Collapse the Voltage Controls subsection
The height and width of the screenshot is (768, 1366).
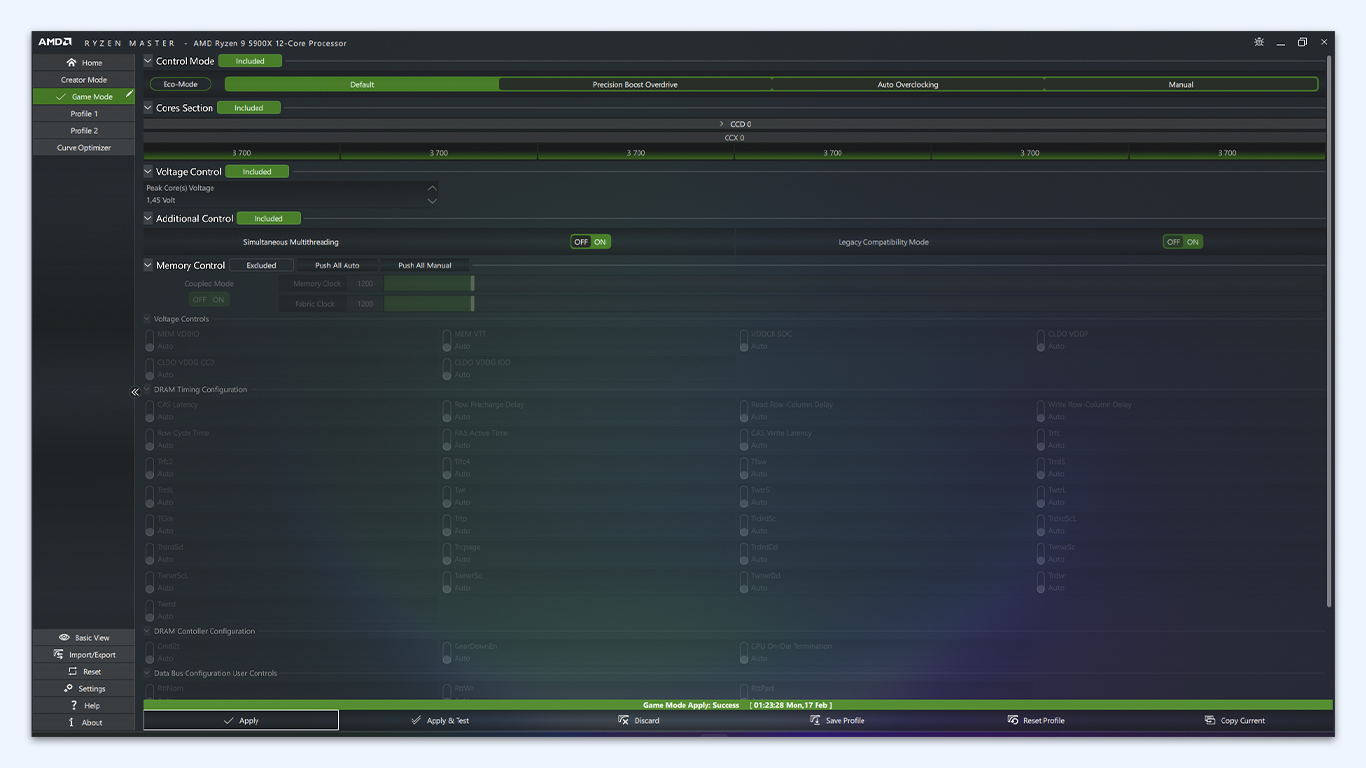click(x=147, y=319)
